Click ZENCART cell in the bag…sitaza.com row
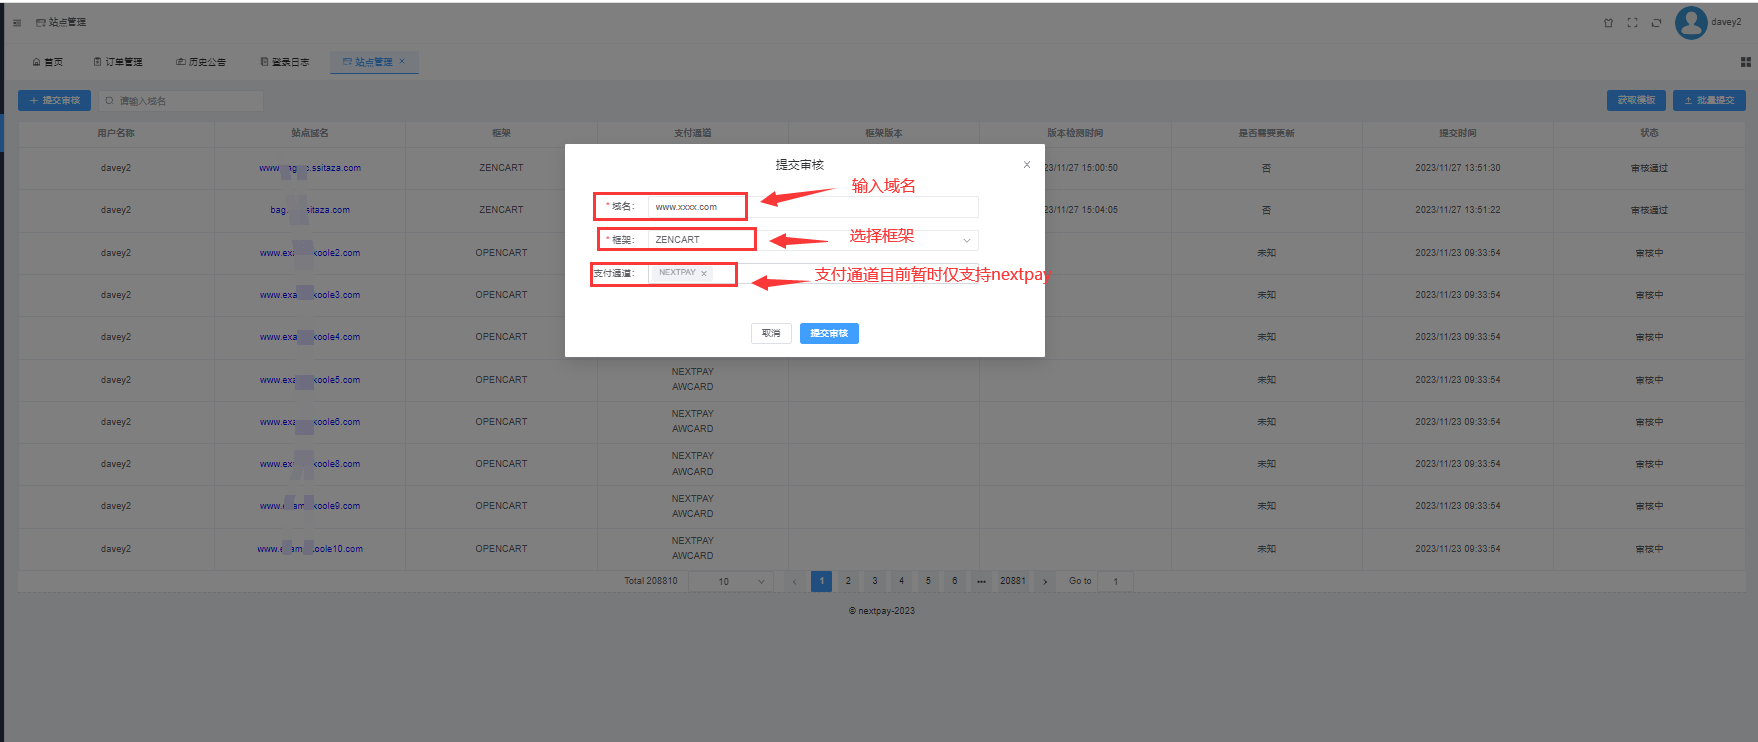 [x=501, y=210]
